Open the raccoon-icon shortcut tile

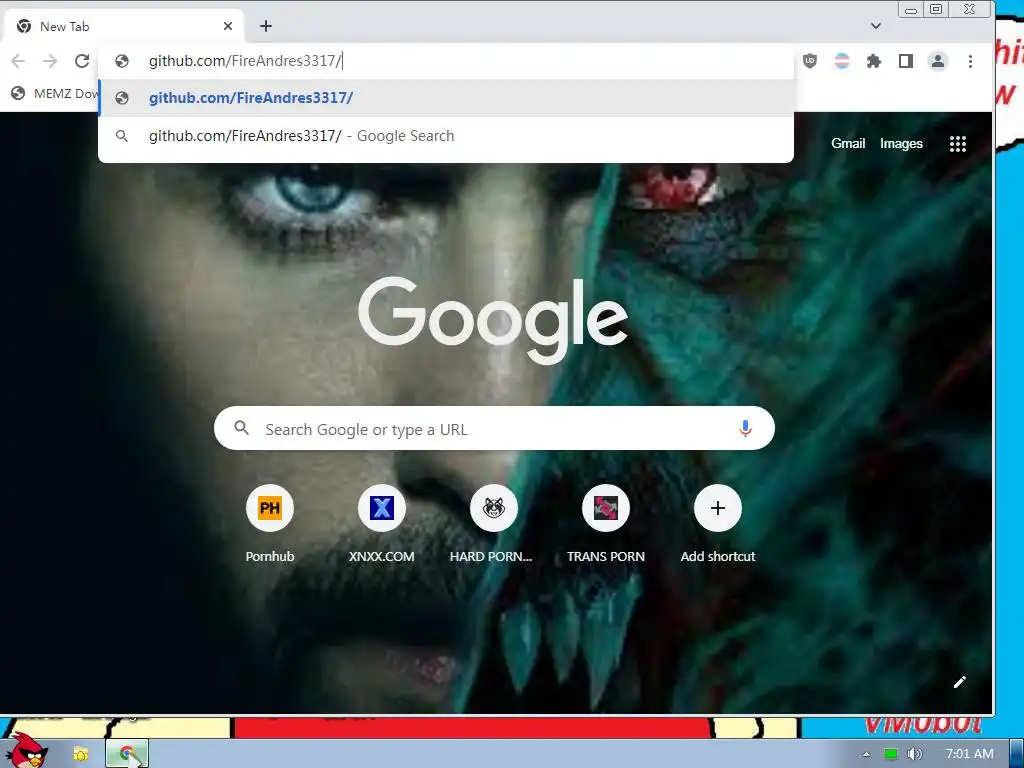click(494, 508)
